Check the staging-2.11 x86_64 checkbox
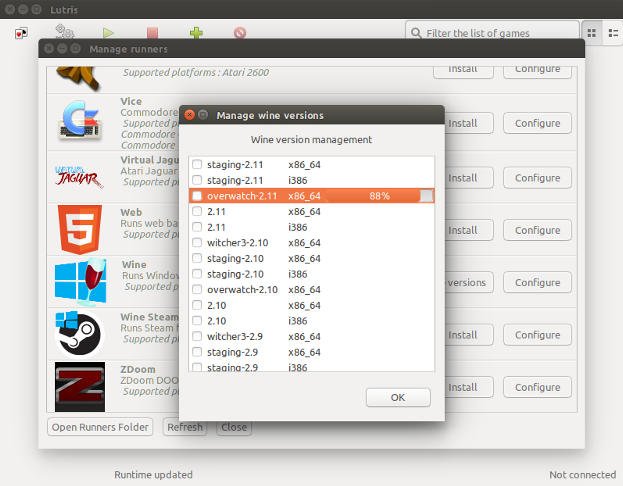Viewport: 623px width, 486px height. click(197, 164)
